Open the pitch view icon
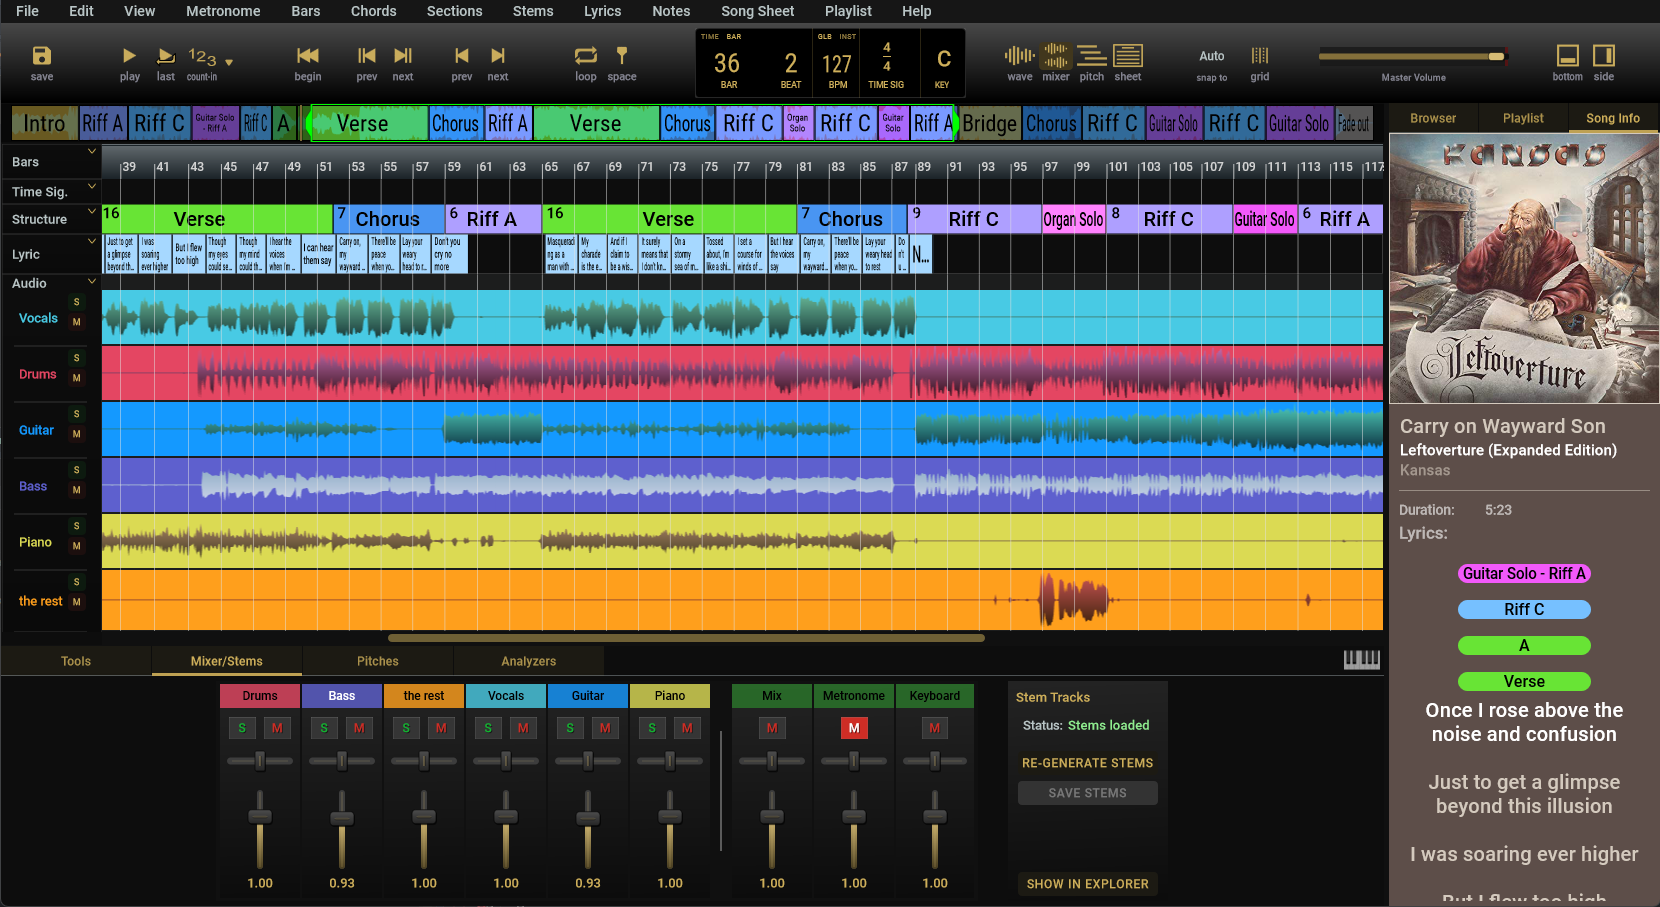1660x907 pixels. tap(1092, 56)
